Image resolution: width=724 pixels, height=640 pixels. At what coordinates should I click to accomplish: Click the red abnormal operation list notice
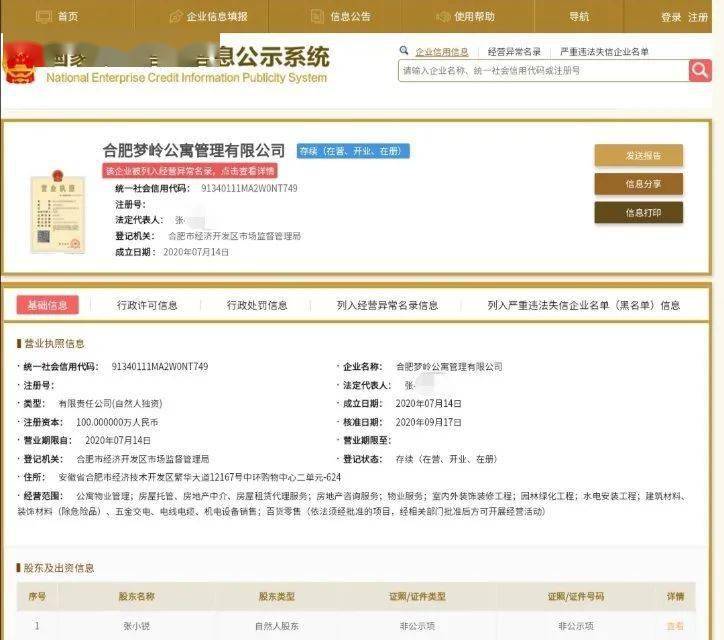pyautogui.click(x=190, y=171)
